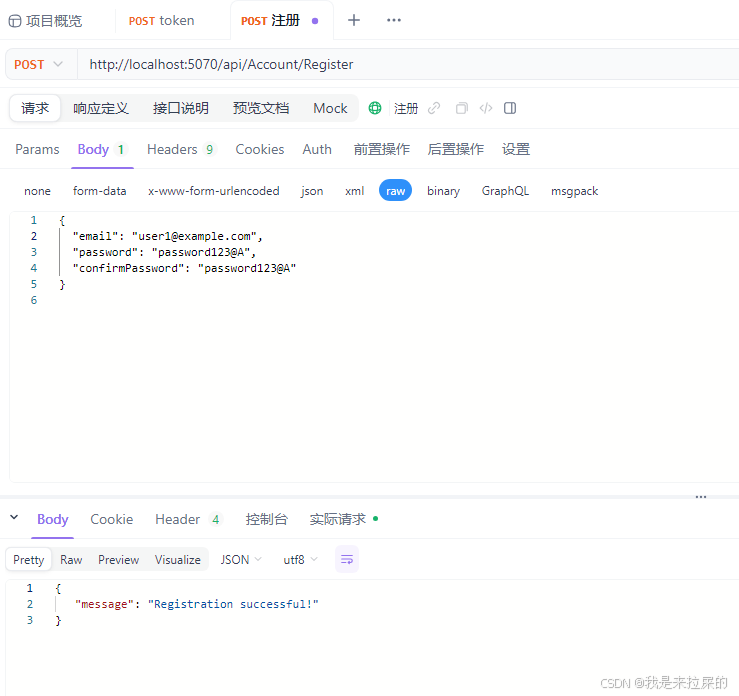Open the 控制台 console tab
This screenshot has width=739, height=696.
point(266,519)
